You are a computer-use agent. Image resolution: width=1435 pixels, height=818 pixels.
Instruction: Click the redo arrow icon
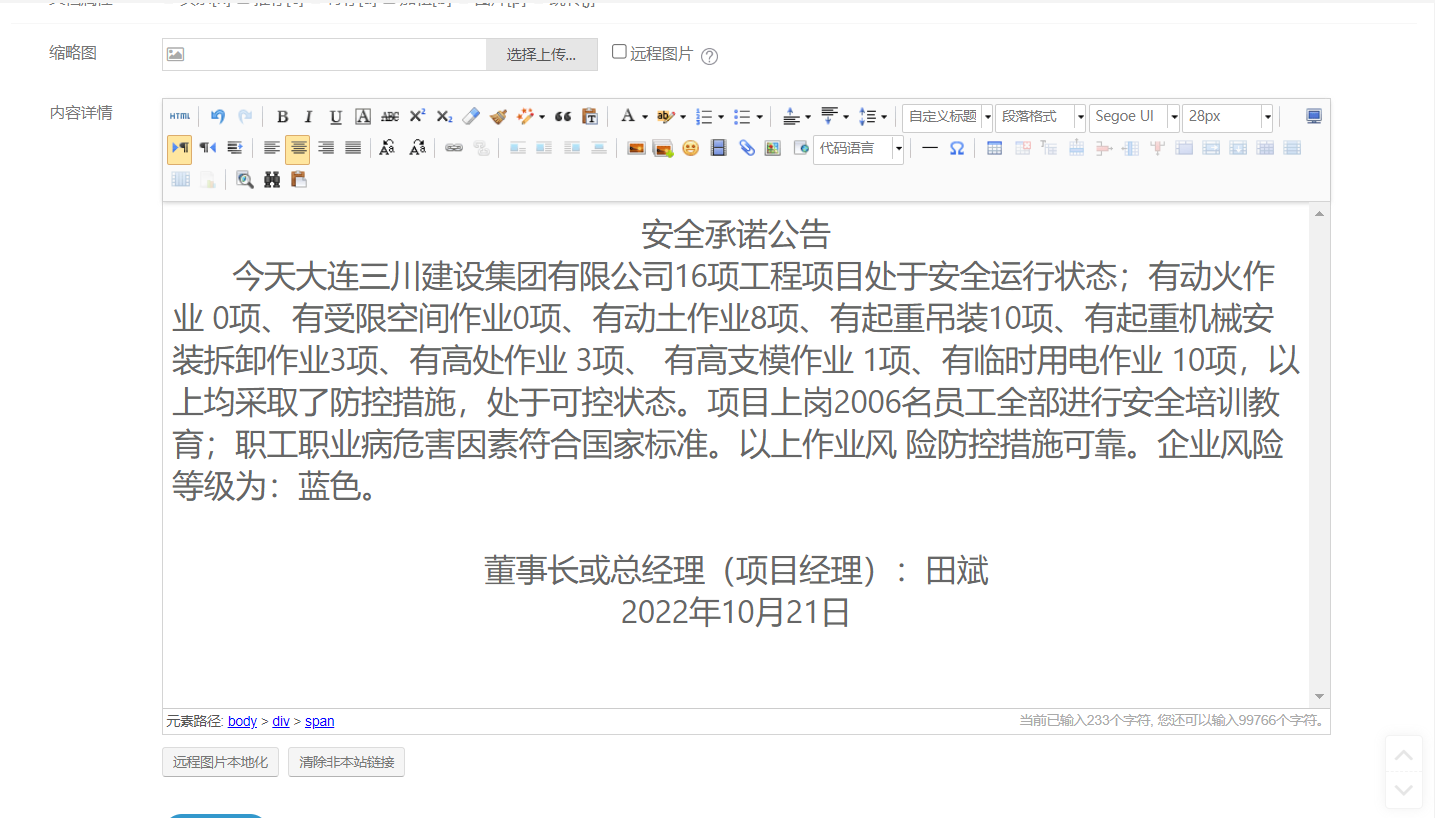tap(245, 117)
